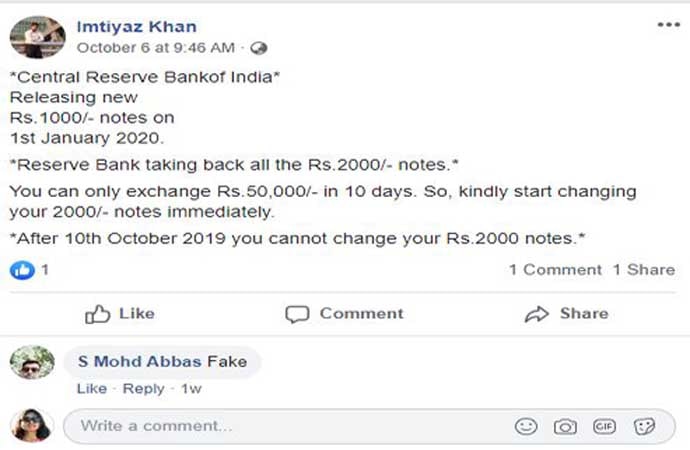
Task: Attach a photo using camera icon
Action: (x=565, y=426)
